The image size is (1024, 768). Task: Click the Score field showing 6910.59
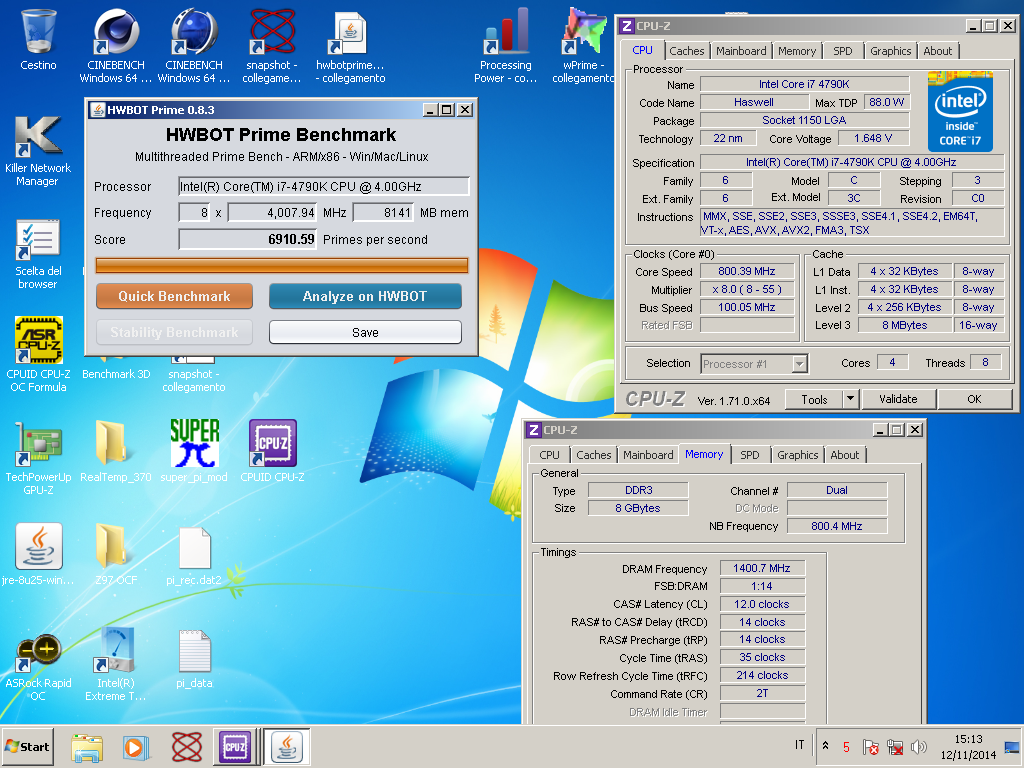click(x=248, y=240)
